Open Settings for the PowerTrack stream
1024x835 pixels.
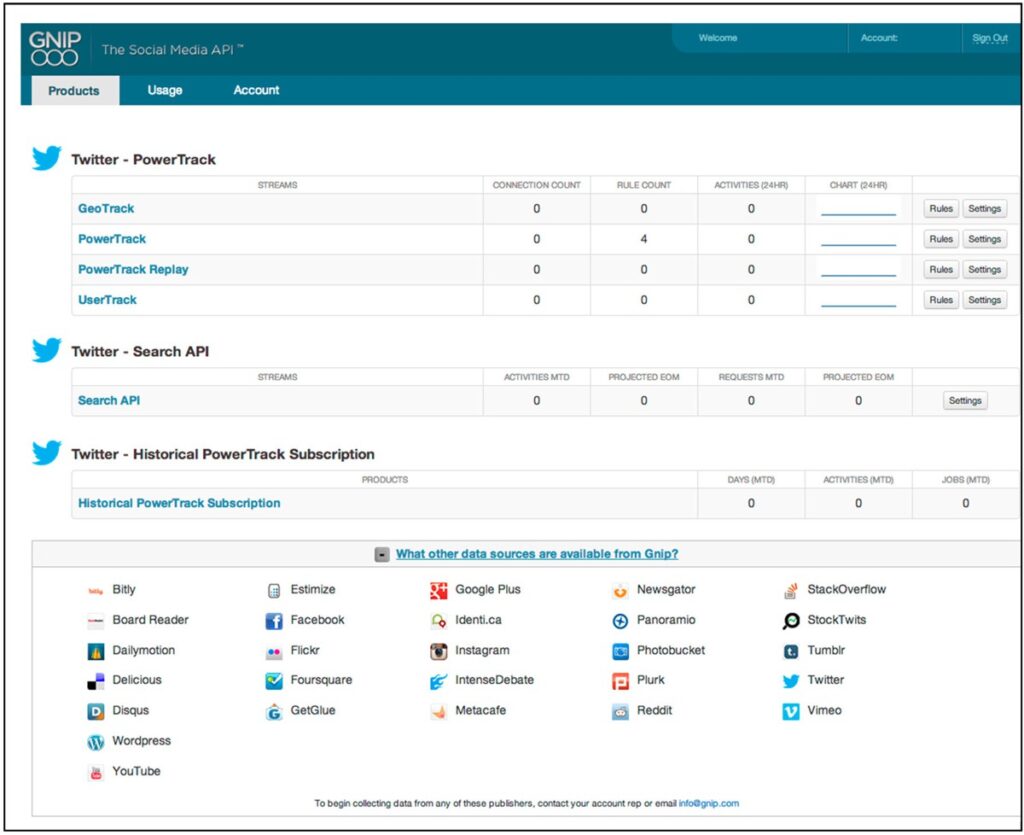pyautogui.click(x=984, y=239)
